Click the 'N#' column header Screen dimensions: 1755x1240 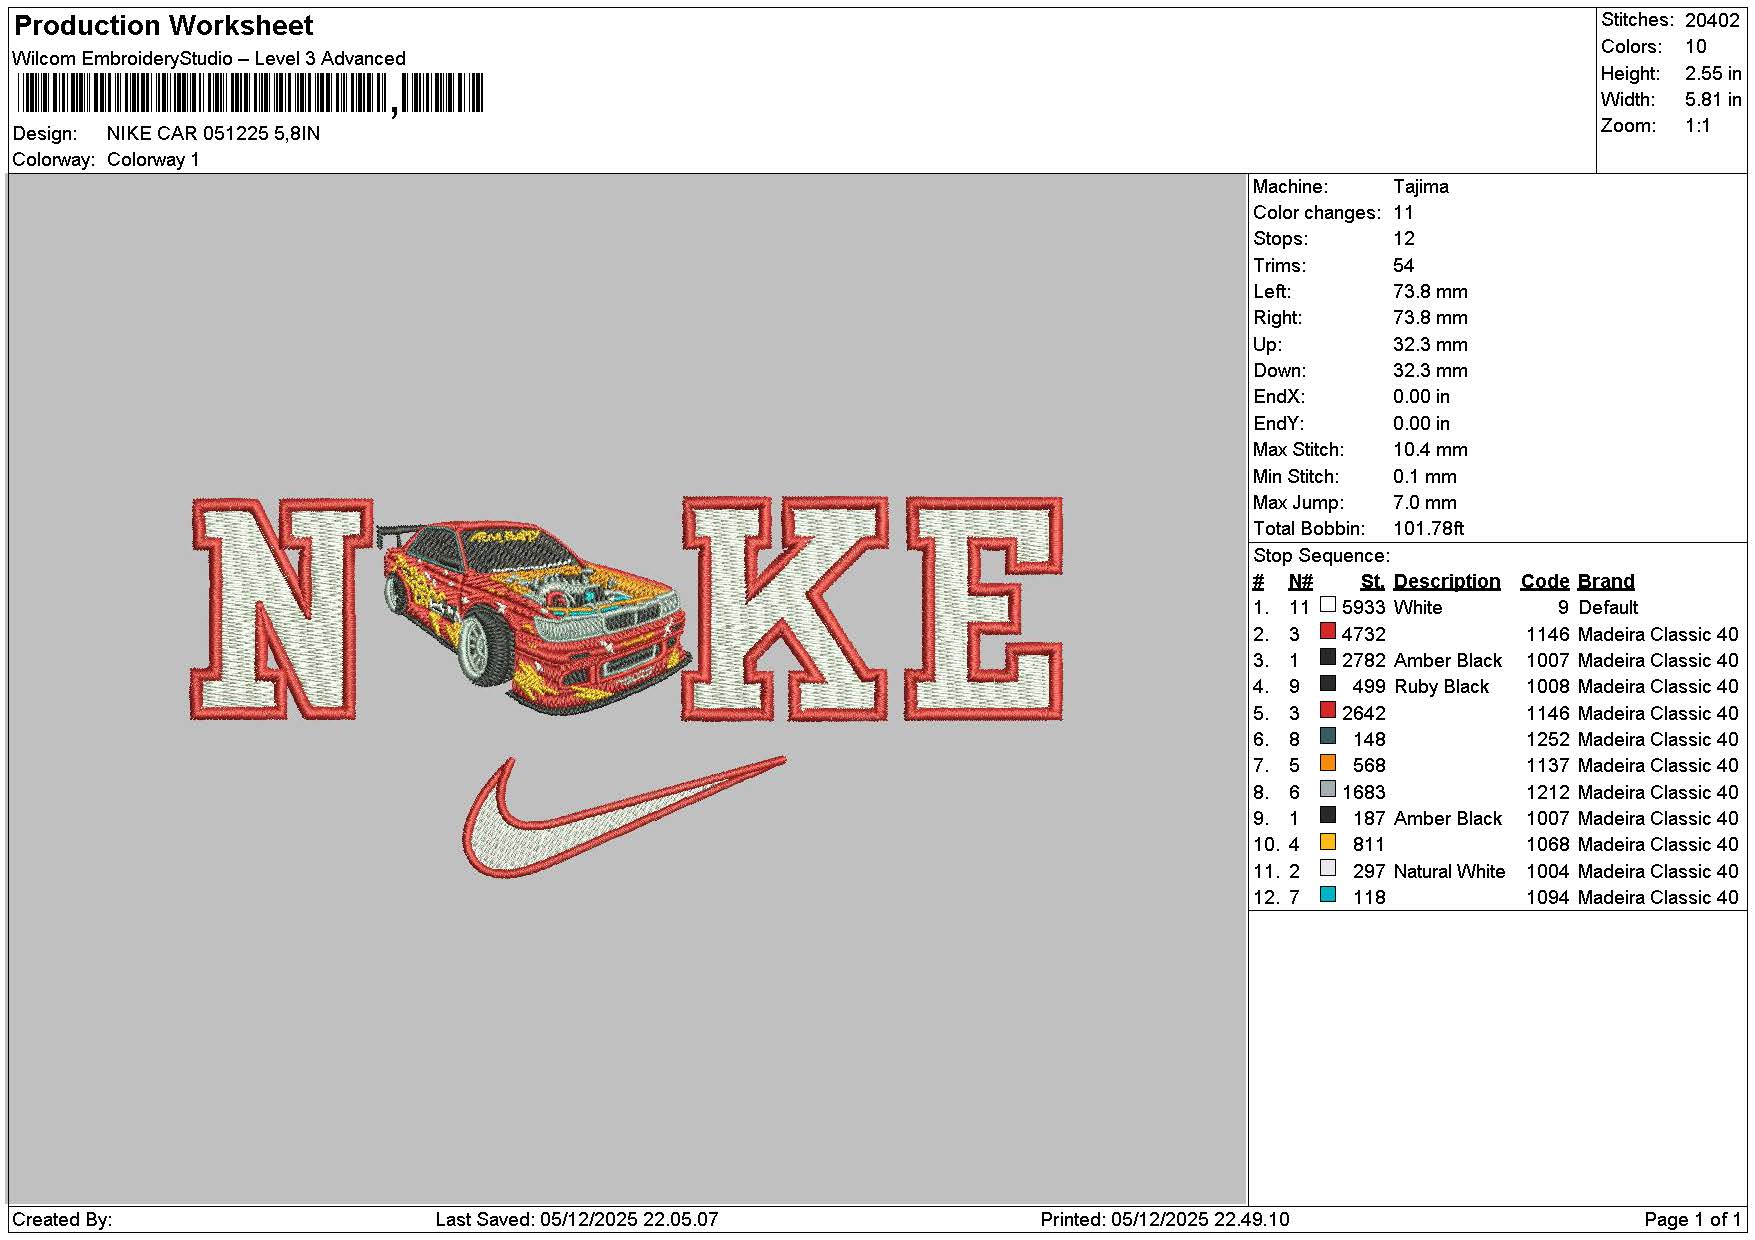tap(1300, 582)
